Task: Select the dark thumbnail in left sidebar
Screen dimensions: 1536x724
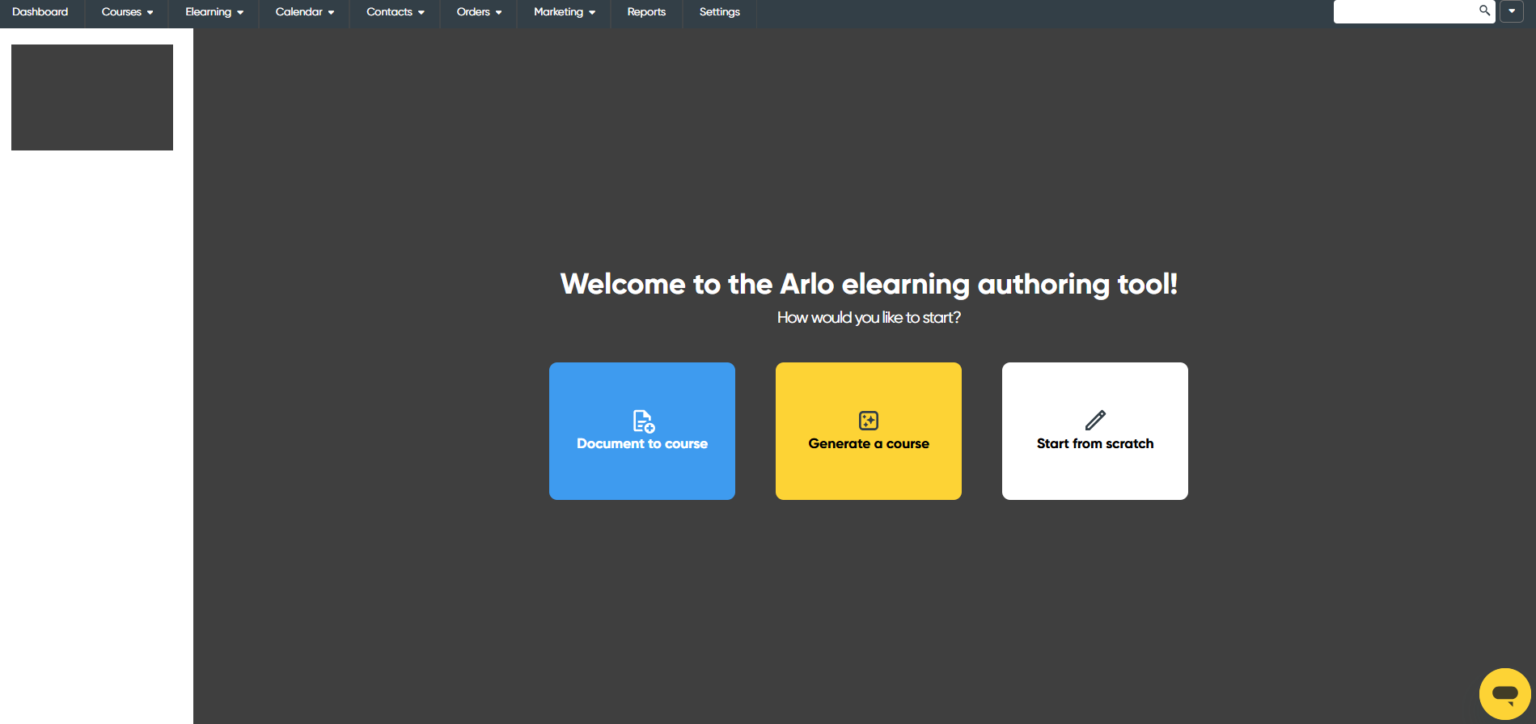Action: (92, 97)
